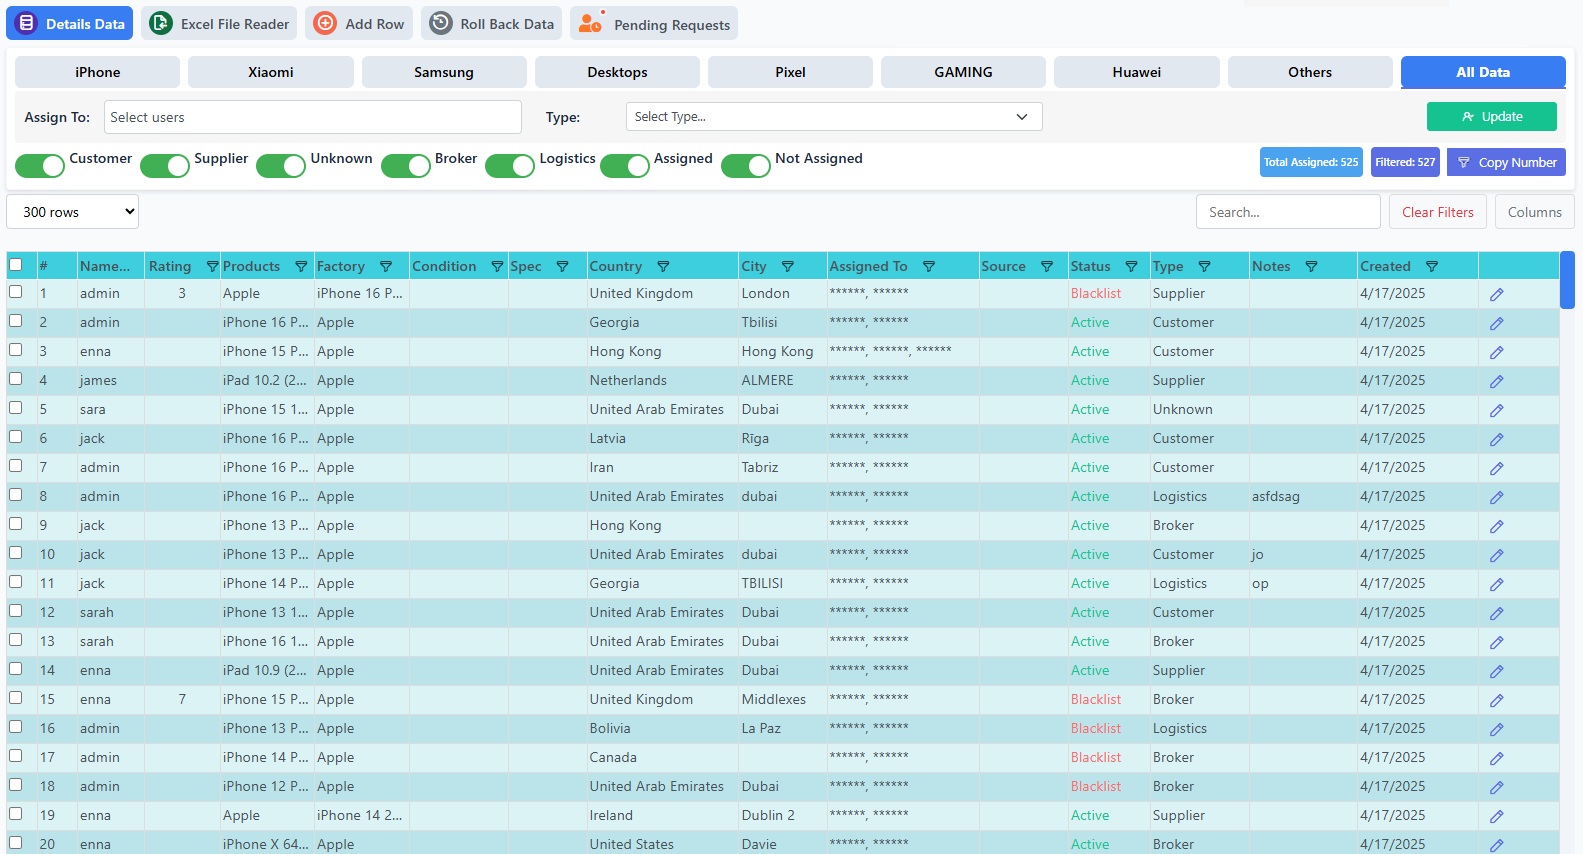Filter by the City column funnel
The image size is (1583, 854).
[788, 266]
